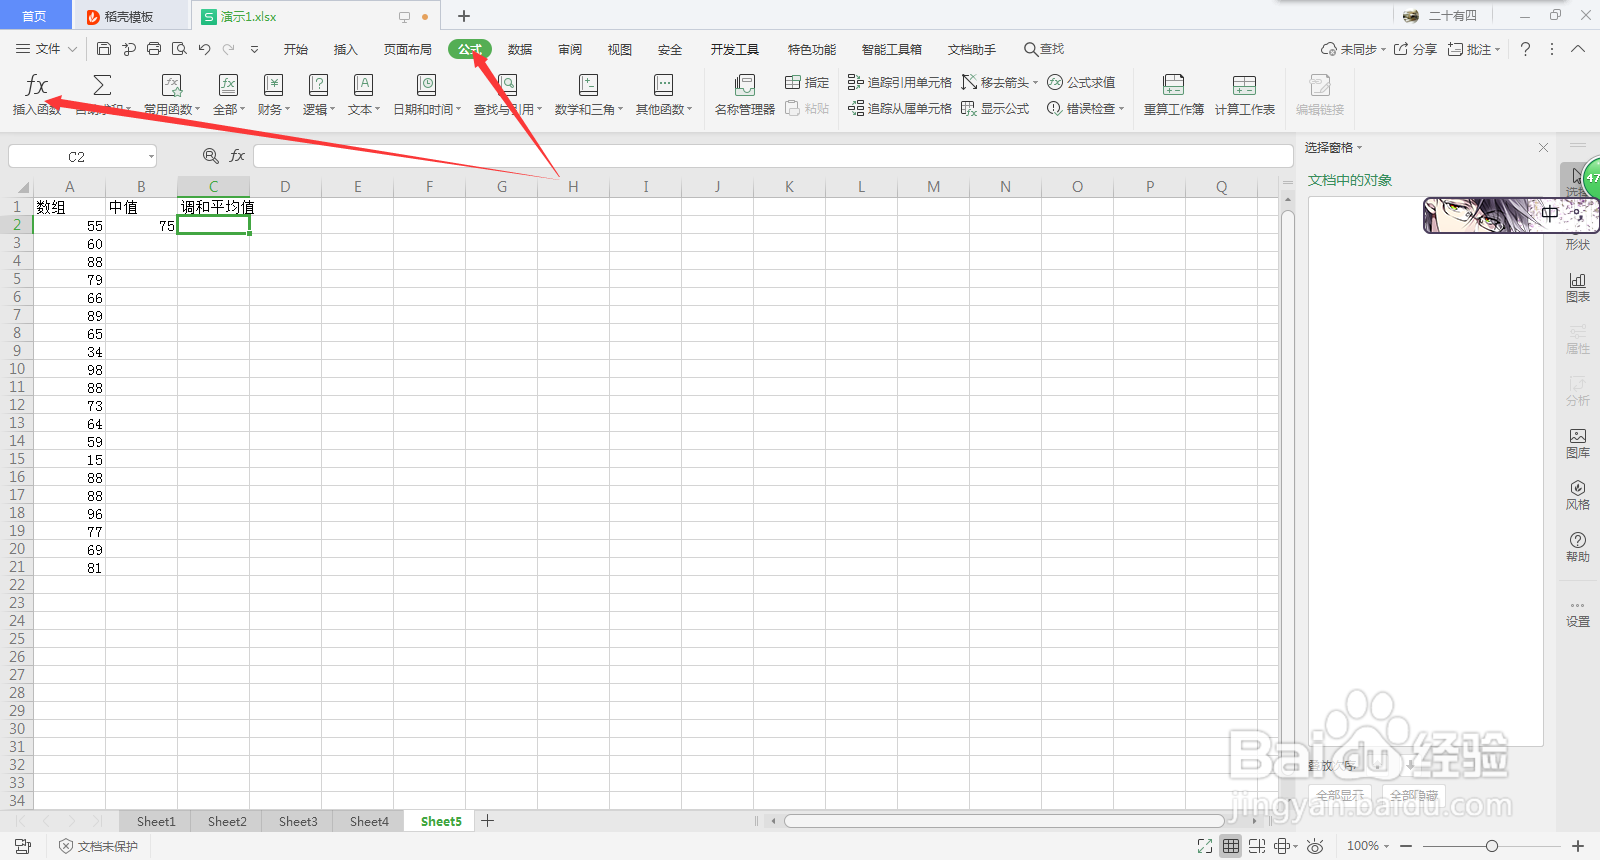This screenshot has width=1600, height=860.
Task: Switch to page break view in status bar
Action: [x=1257, y=846]
